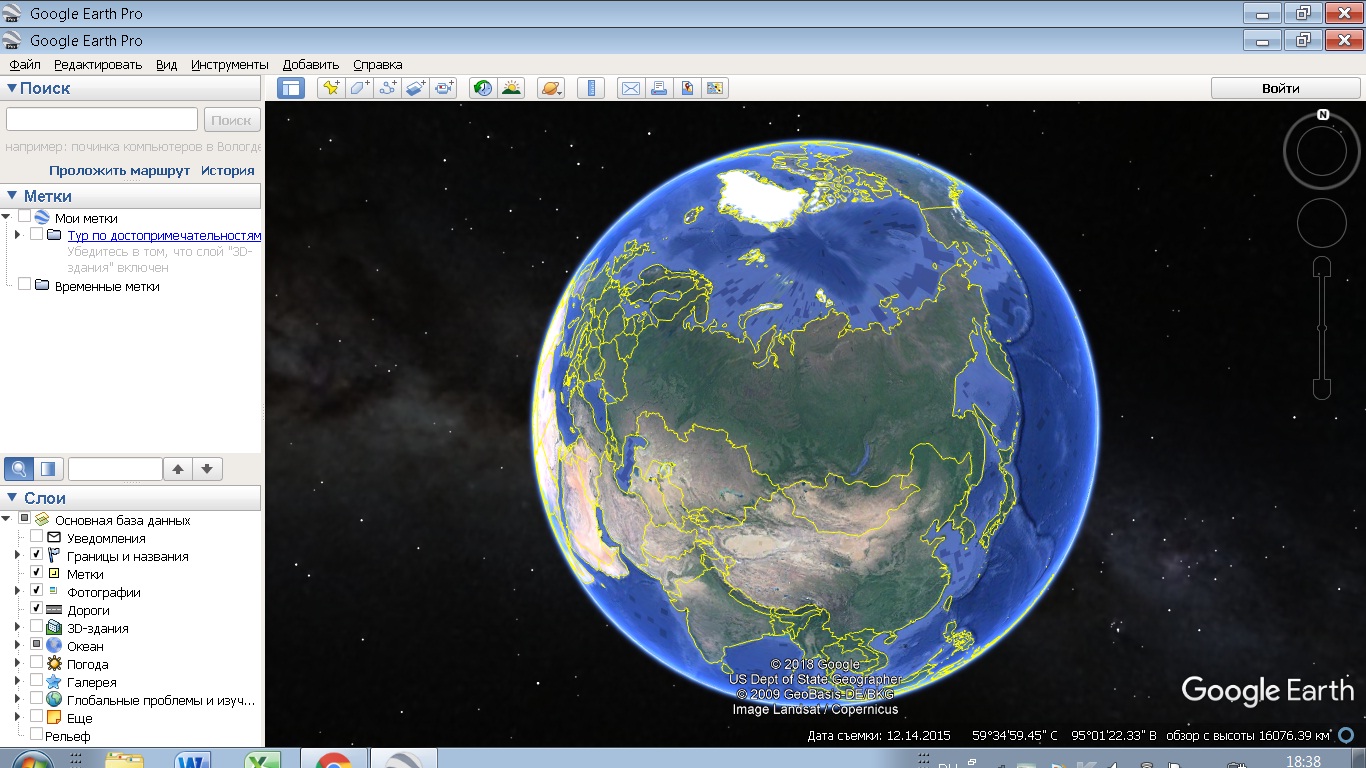
Task: Click the Проложить маршрут link
Action: pos(119,170)
